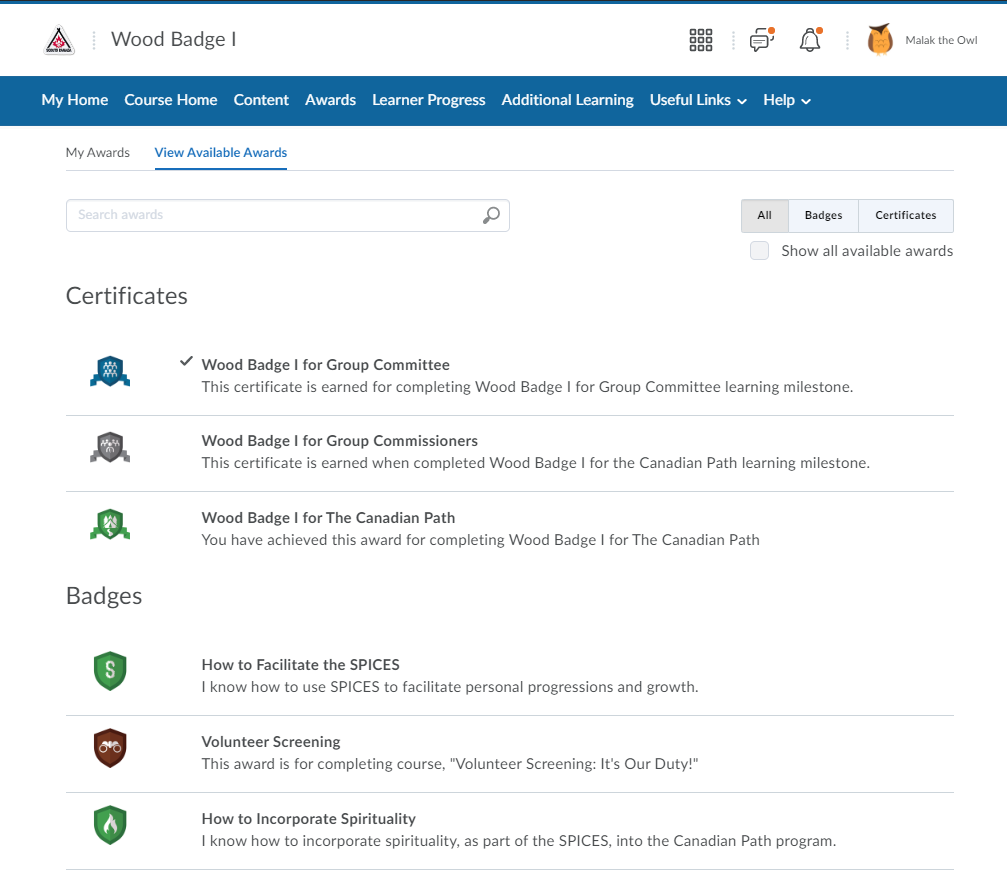The height and width of the screenshot is (876, 1007).
Task: Switch to the My Awards tab
Action: (98, 153)
